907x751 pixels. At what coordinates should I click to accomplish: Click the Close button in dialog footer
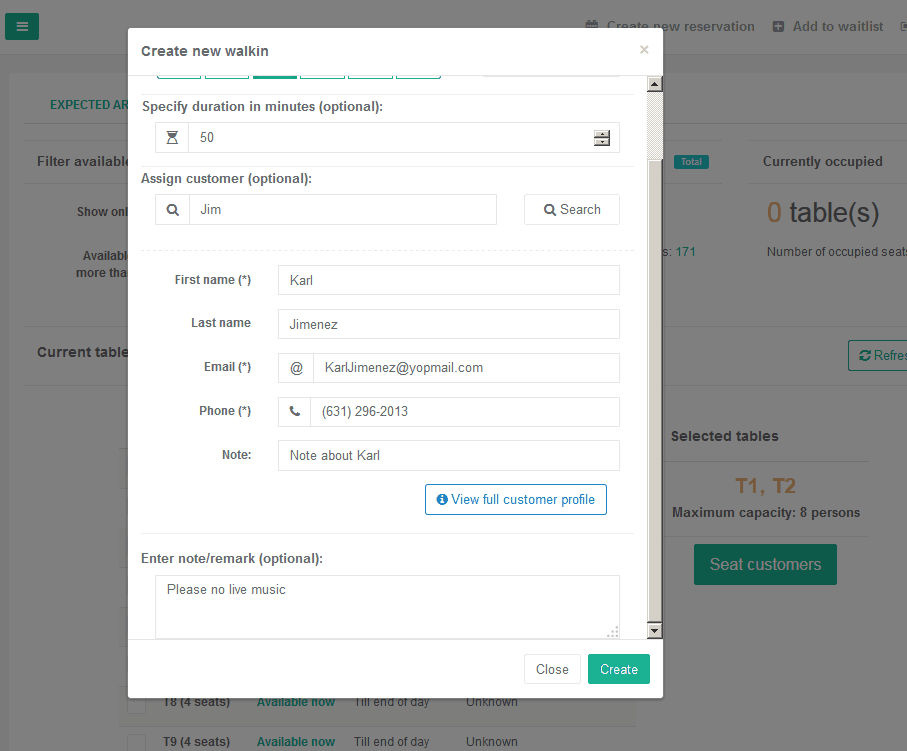click(552, 669)
